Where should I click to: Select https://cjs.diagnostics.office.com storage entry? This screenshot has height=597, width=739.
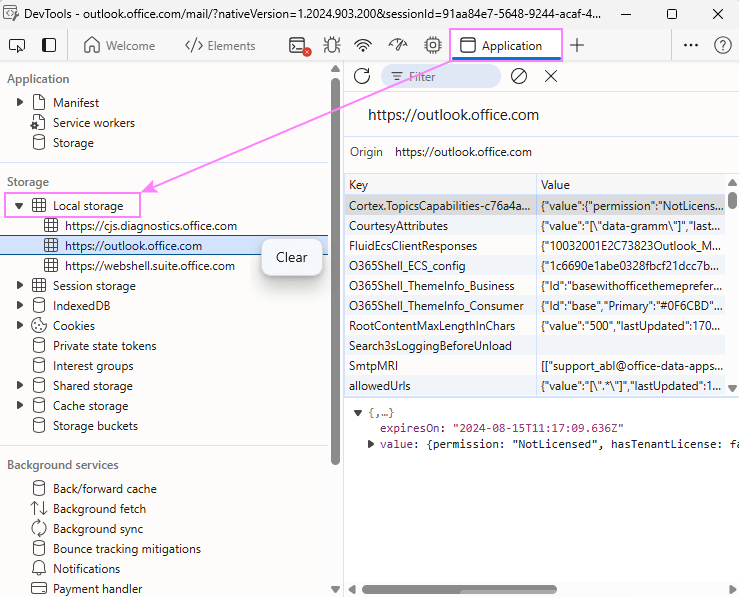[x=151, y=226]
